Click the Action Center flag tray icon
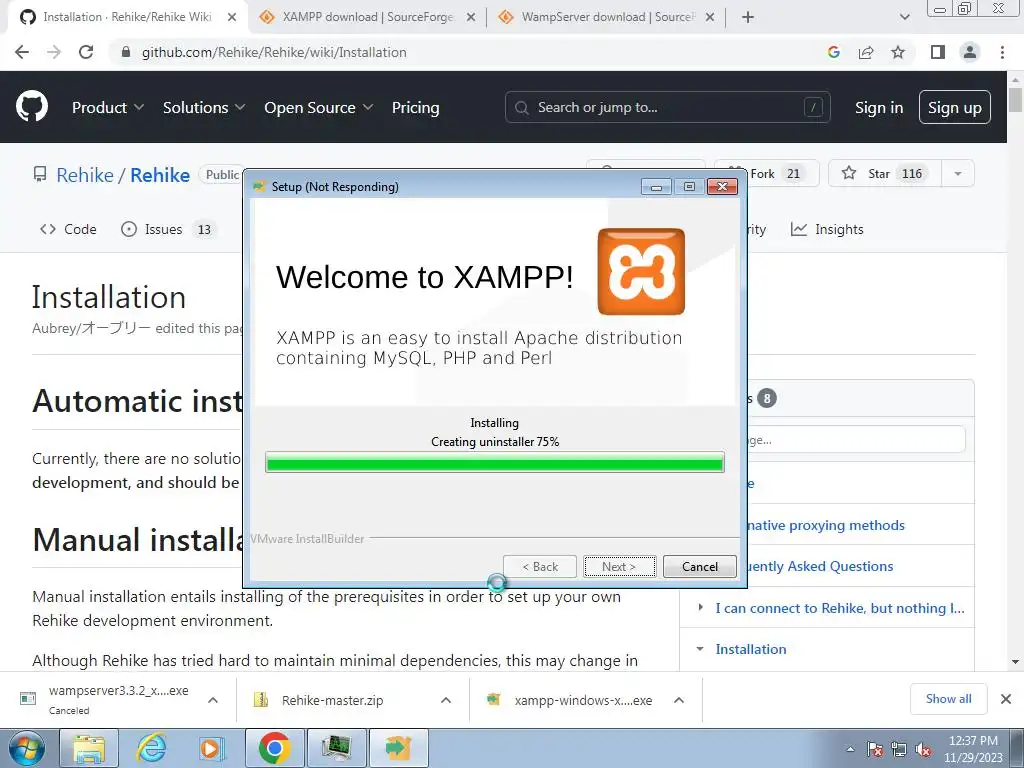 point(875,749)
